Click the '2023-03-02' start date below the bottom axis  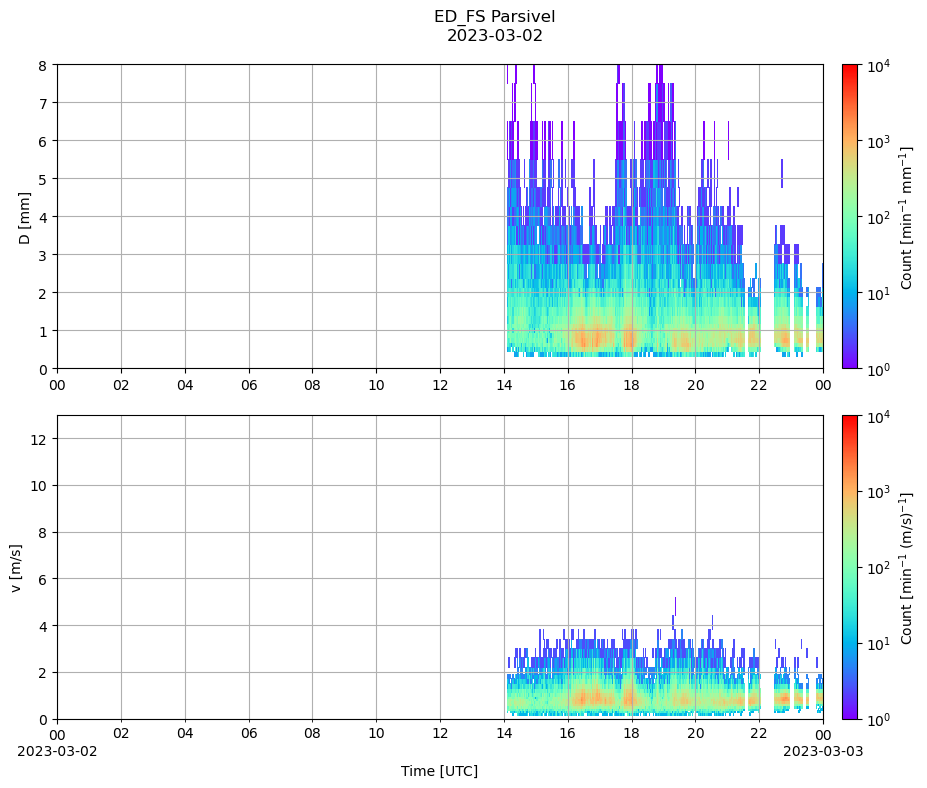57,751
